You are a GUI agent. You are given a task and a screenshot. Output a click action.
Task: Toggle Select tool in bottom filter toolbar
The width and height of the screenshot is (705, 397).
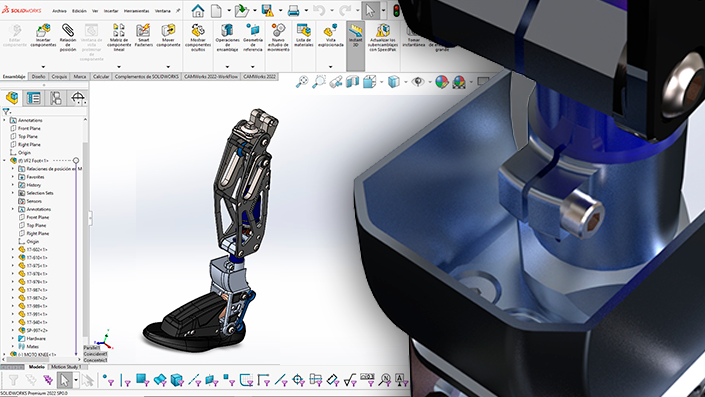(64, 380)
